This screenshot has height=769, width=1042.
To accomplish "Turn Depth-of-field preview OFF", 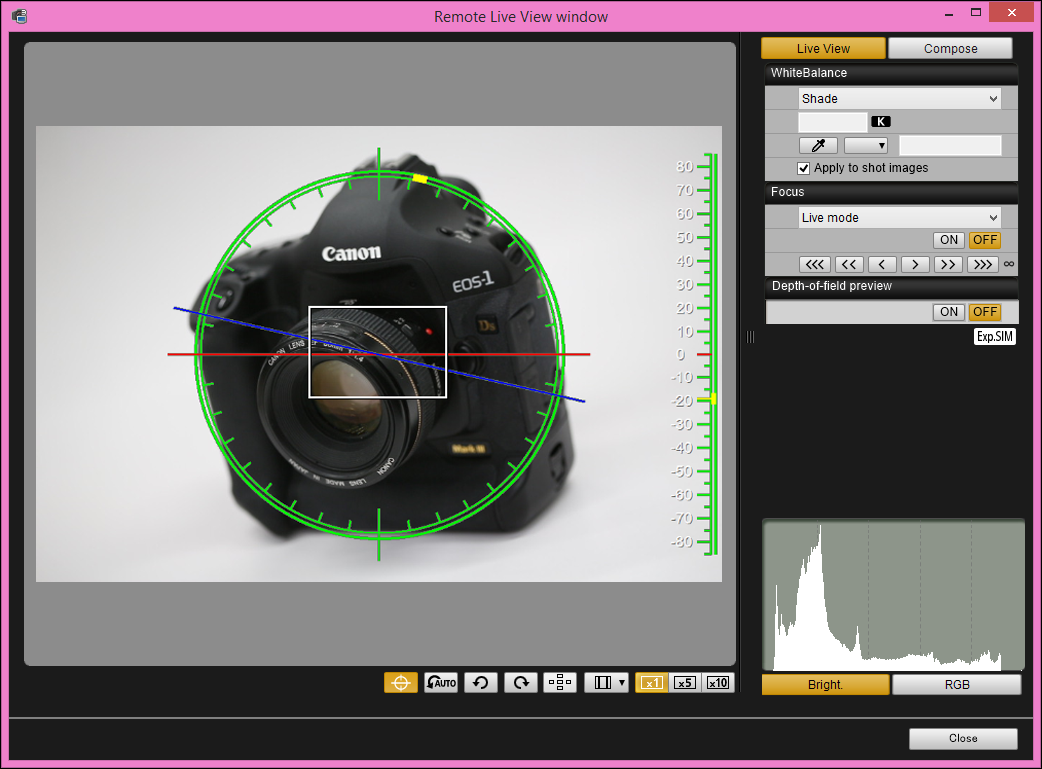I will pos(985,312).
